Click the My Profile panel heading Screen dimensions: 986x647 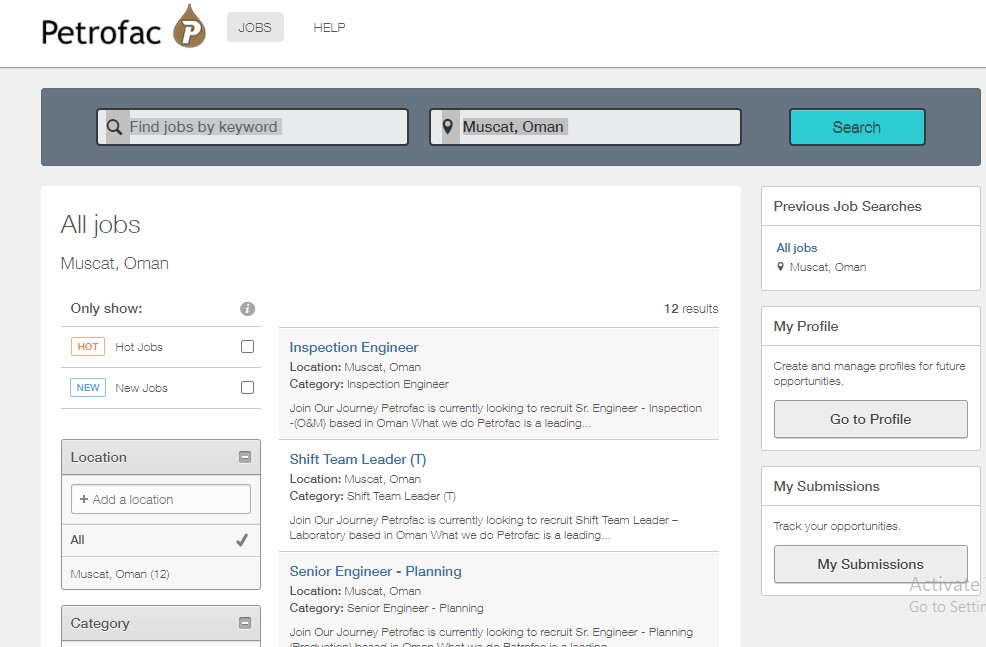[806, 326]
